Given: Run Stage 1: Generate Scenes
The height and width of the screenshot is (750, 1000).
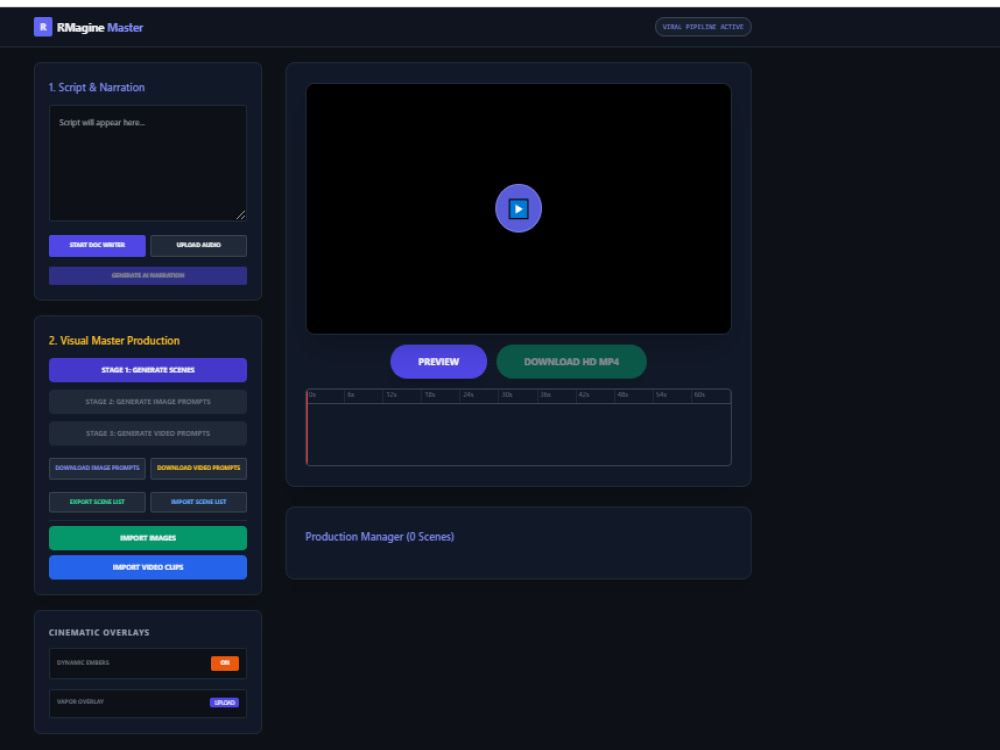Looking at the screenshot, I should tap(148, 370).
